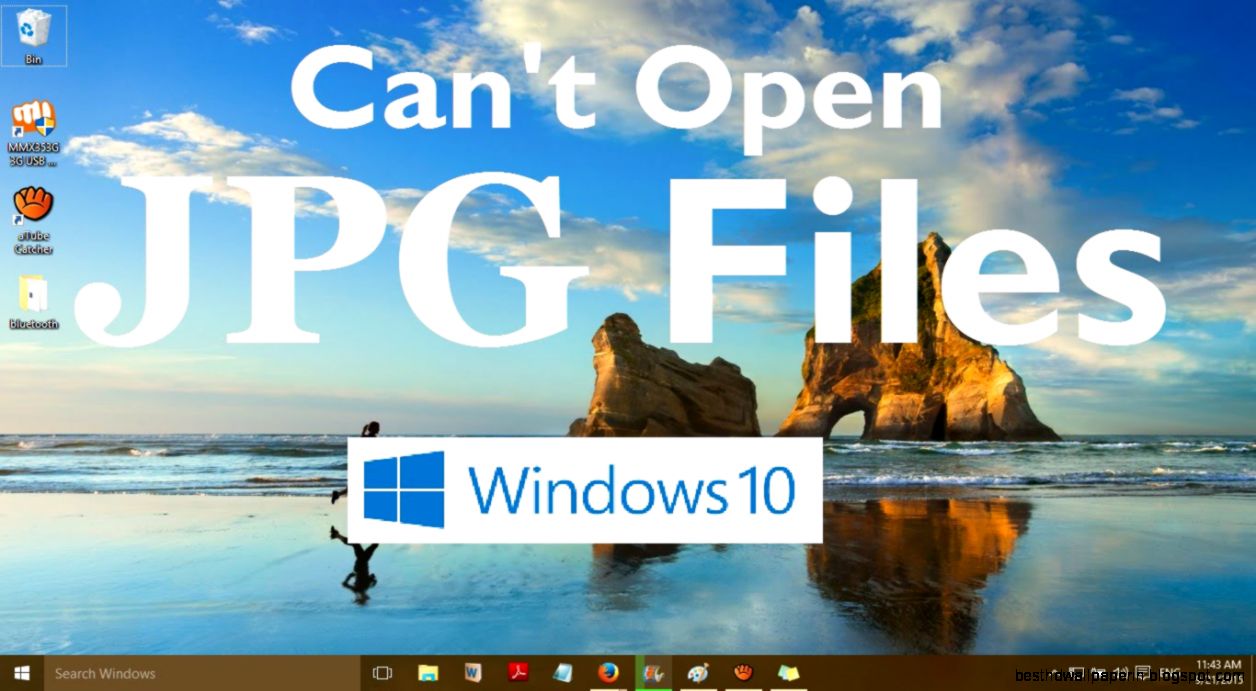
Task: Open Notepad from the taskbar
Action: coord(562,673)
